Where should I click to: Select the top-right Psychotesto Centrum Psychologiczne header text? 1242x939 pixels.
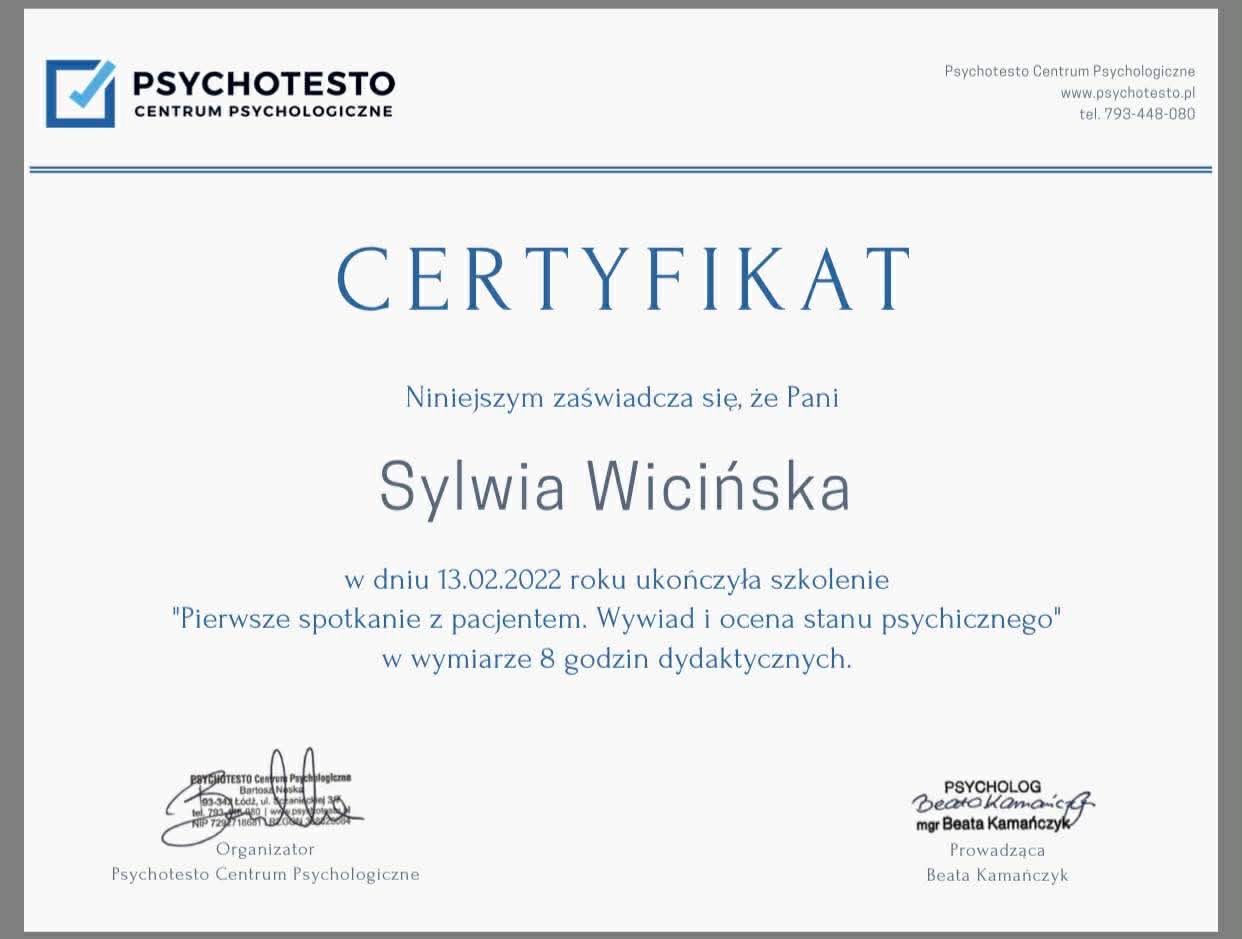(1069, 71)
